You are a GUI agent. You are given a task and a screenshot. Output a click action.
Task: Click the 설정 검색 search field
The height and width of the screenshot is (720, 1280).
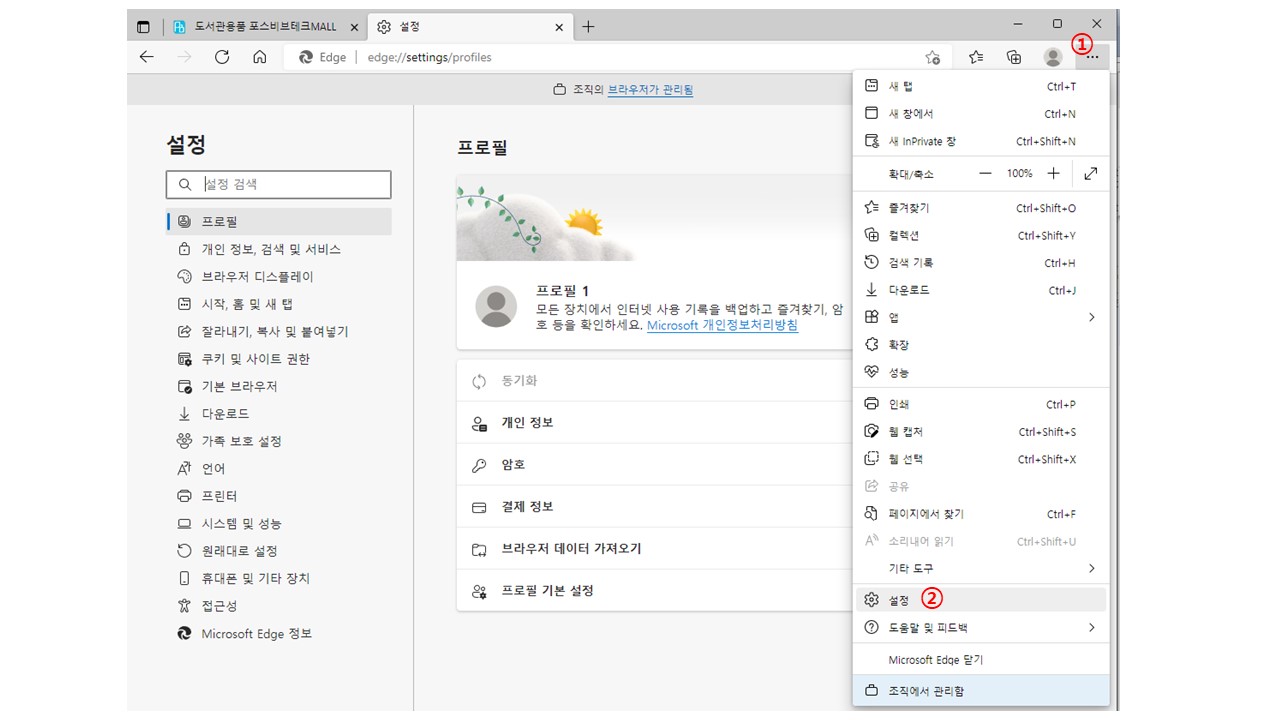(x=290, y=184)
